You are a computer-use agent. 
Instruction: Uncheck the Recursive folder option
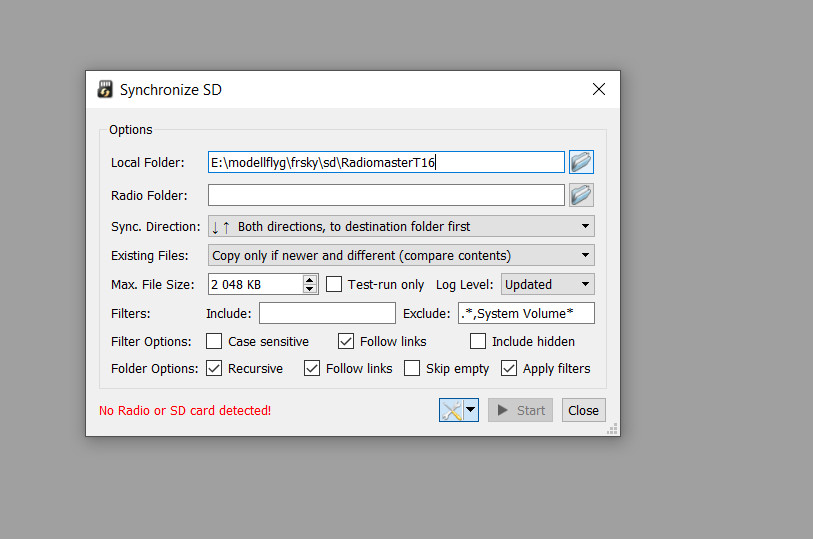214,368
